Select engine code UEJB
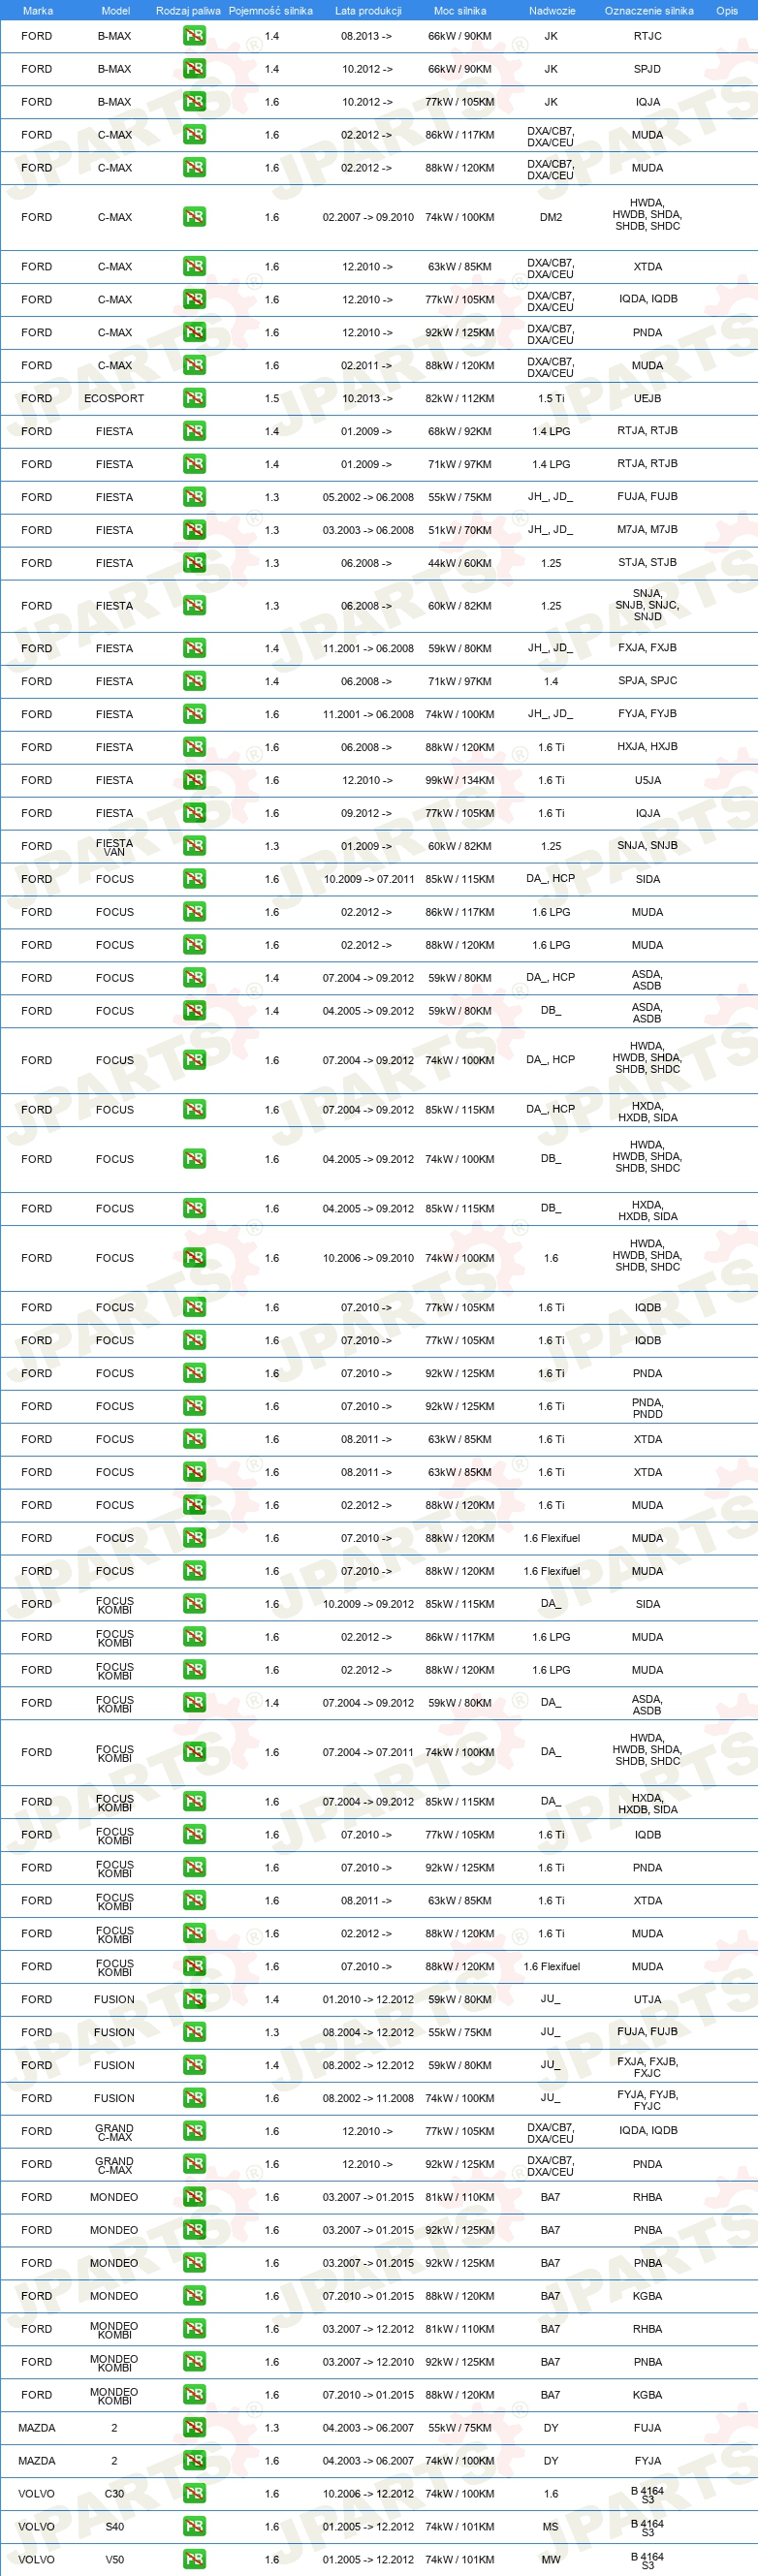 (647, 398)
